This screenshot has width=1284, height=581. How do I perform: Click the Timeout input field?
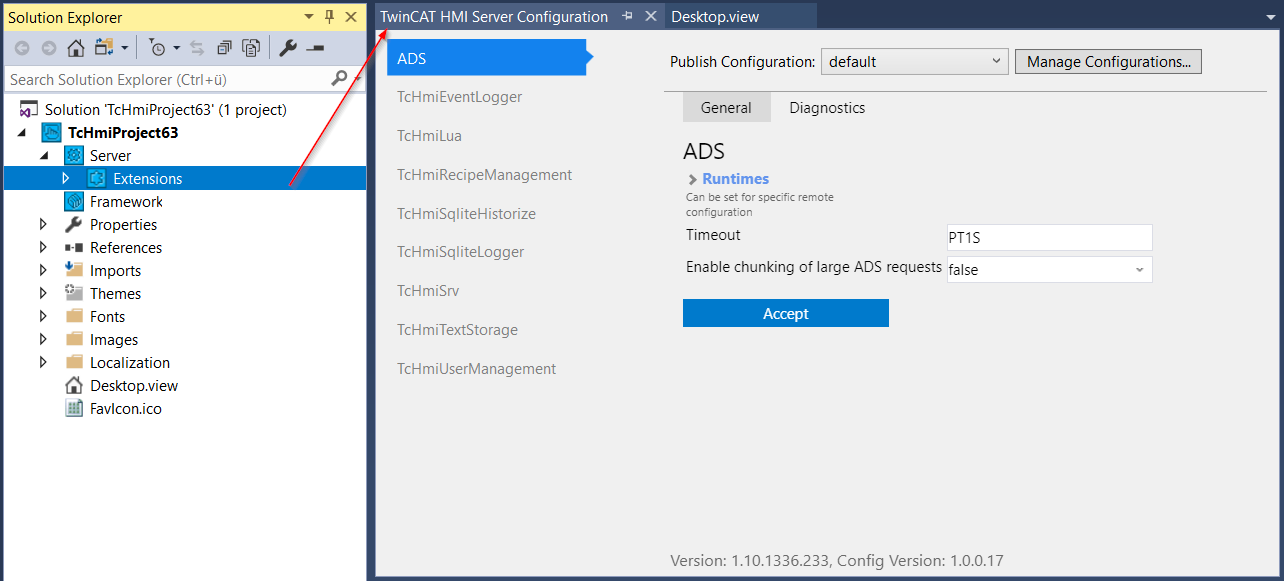click(1049, 238)
